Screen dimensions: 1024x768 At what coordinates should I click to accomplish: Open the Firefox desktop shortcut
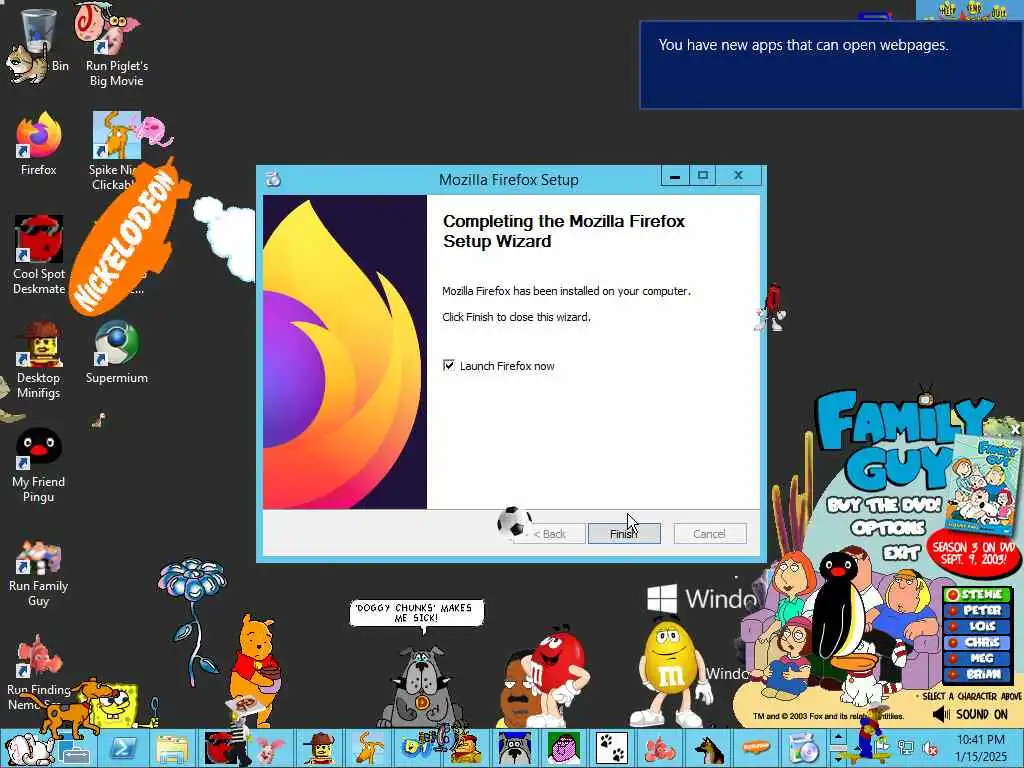[x=39, y=144]
